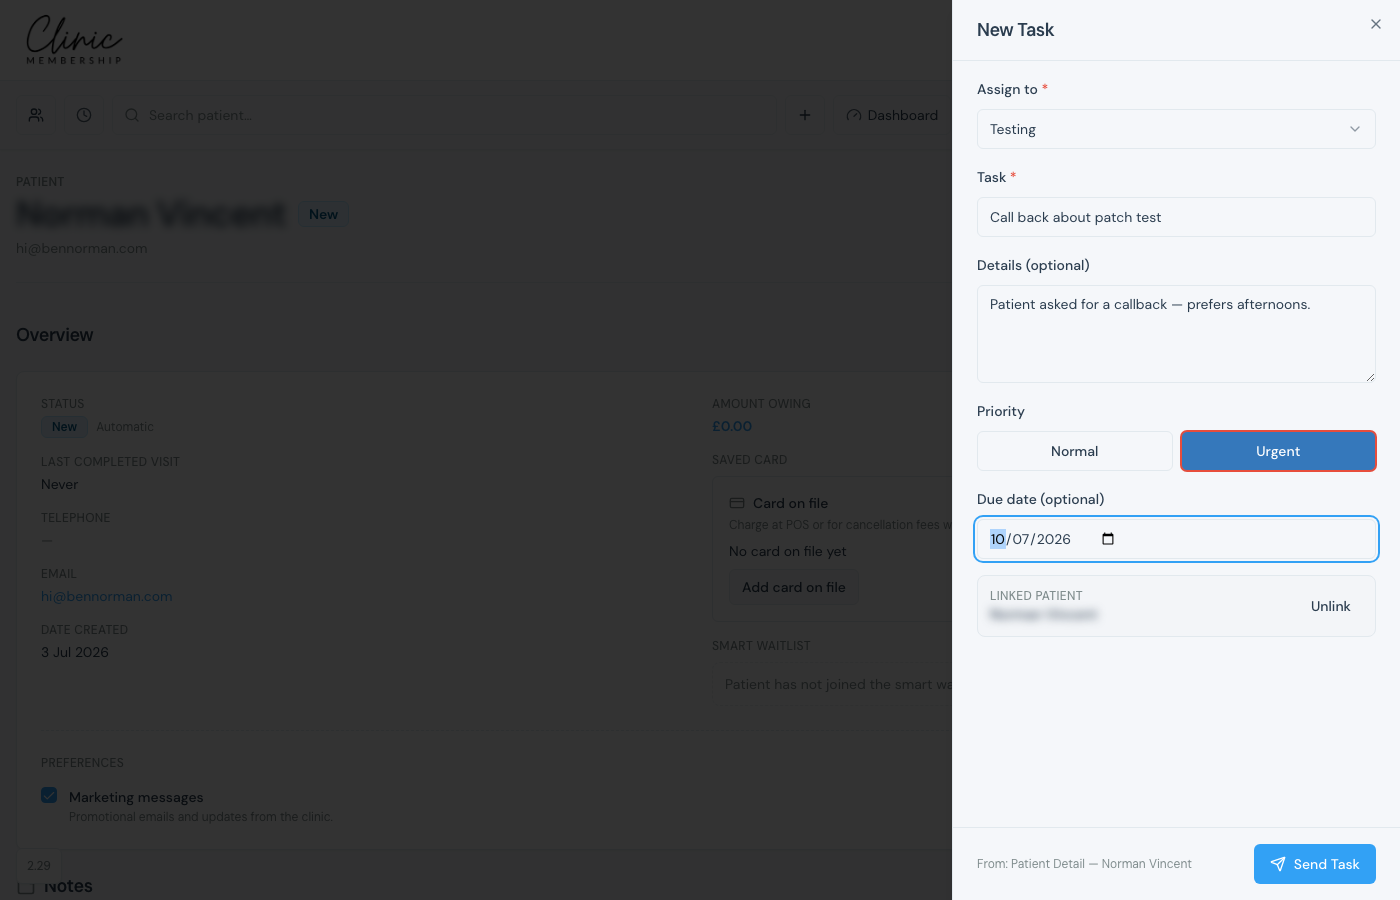
Task: Click the due date field
Action: click(x=1176, y=539)
